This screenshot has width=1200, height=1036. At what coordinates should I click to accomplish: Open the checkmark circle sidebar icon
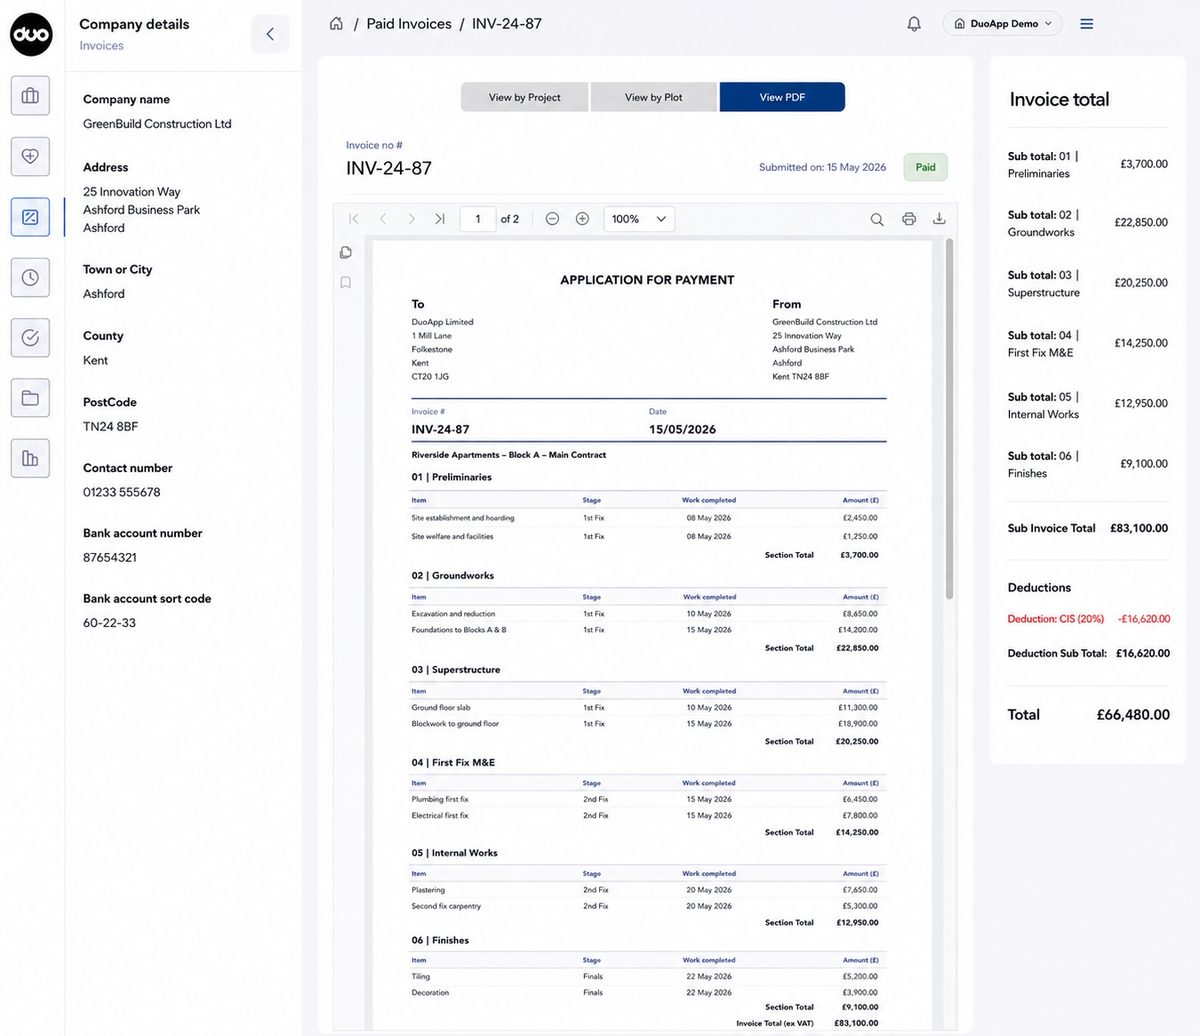pos(30,338)
